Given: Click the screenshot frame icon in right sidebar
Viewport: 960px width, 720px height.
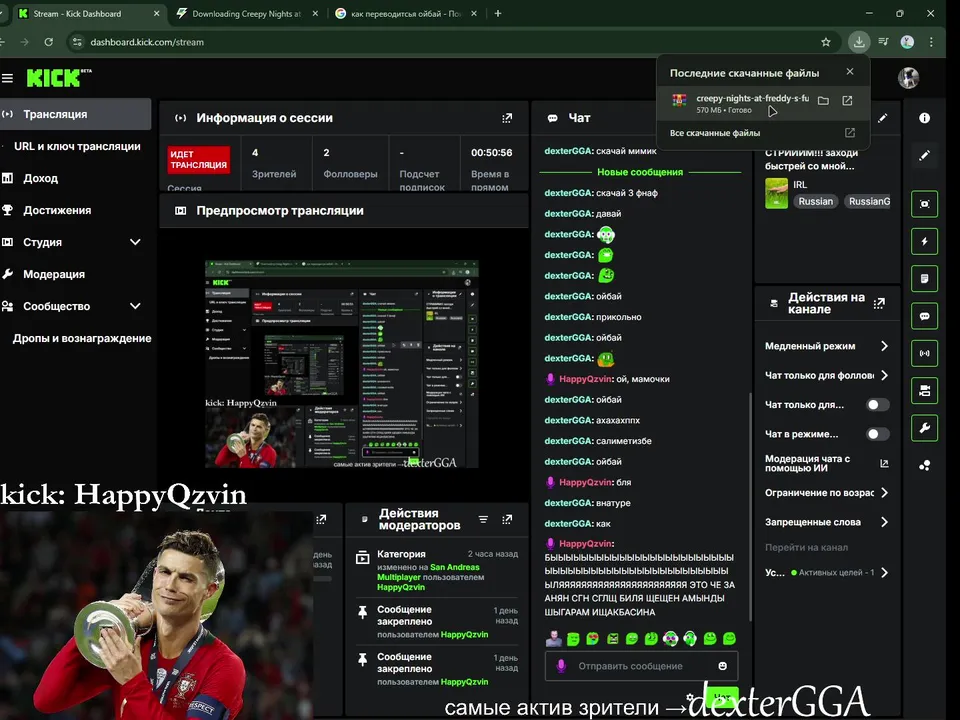Looking at the screenshot, I should click(924, 204).
